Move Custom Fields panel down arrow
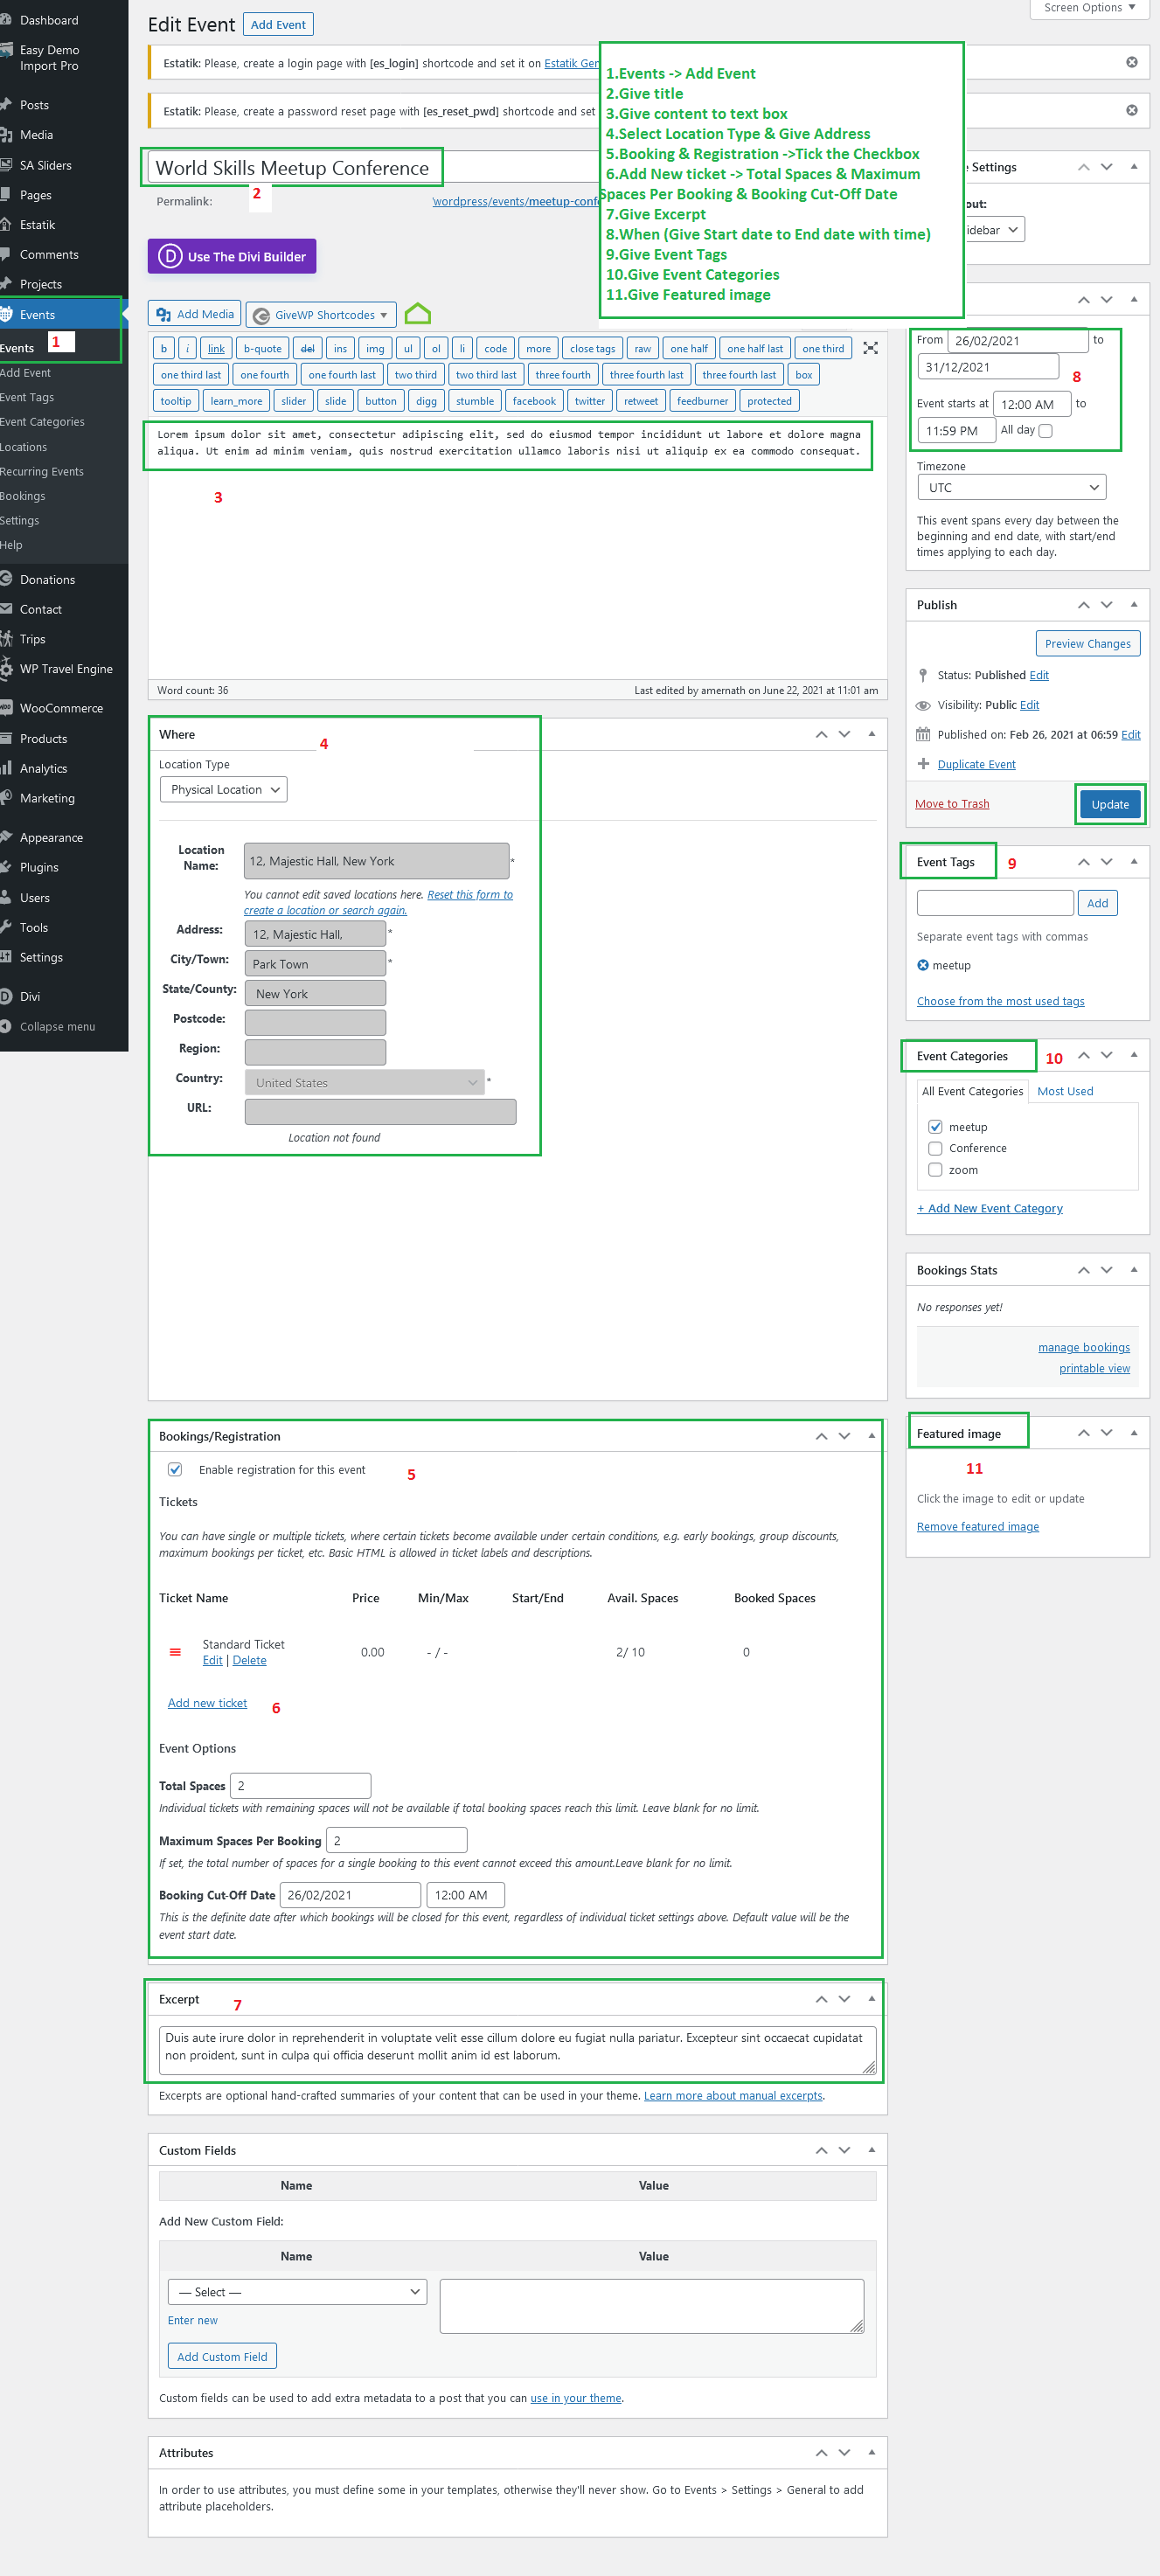 [844, 2150]
